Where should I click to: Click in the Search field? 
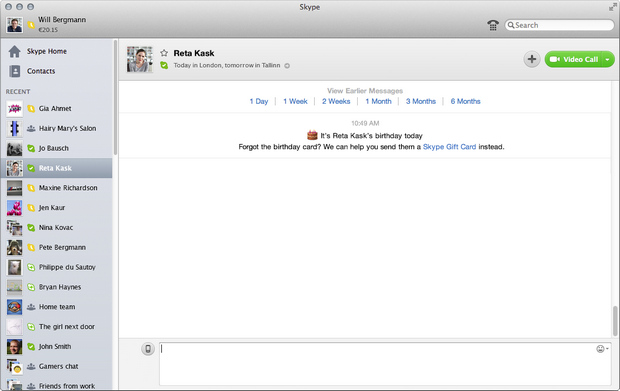tap(559, 25)
